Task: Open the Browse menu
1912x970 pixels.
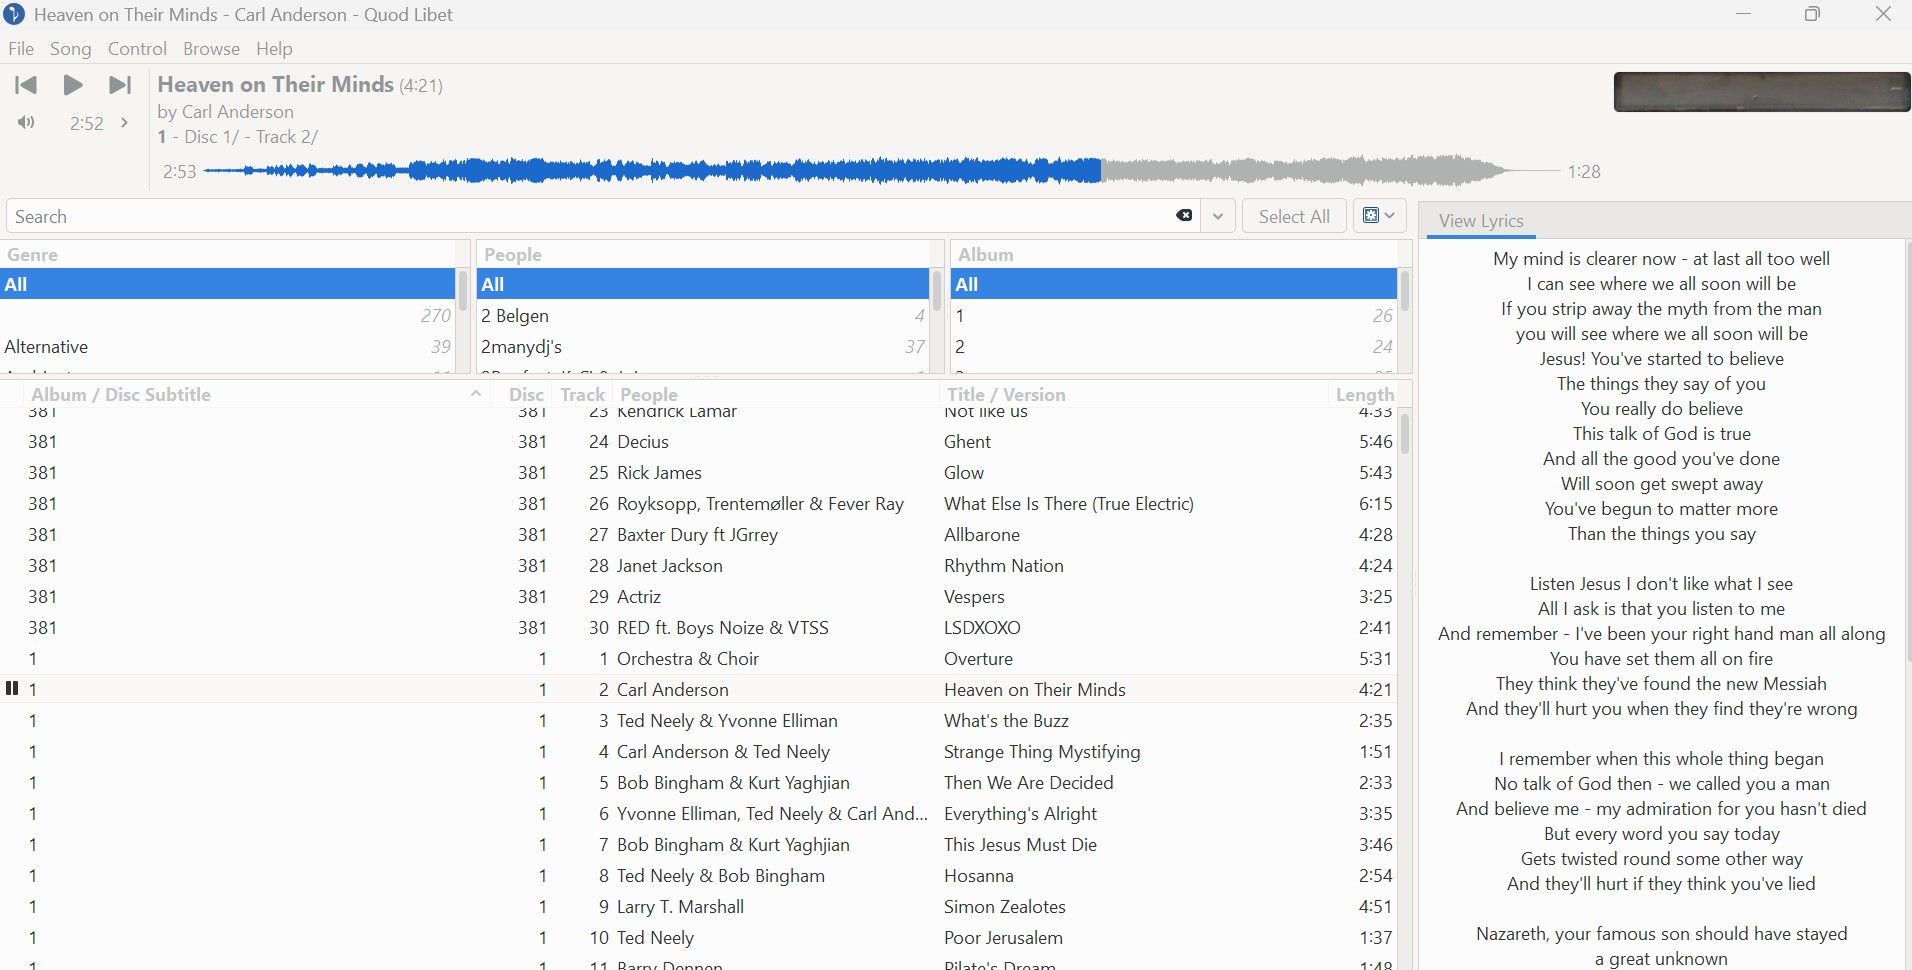Action: 211,49
